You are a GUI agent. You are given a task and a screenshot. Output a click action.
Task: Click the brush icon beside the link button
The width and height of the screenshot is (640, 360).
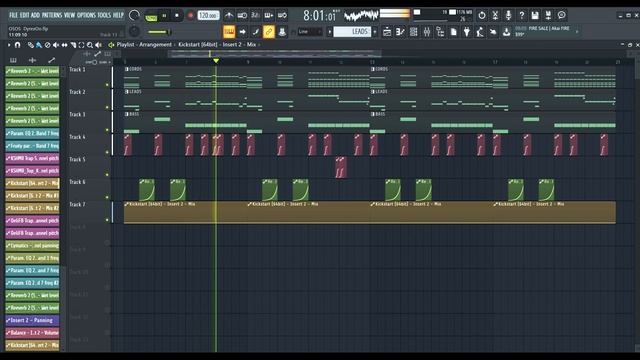pyautogui.click(x=256, y=31)
